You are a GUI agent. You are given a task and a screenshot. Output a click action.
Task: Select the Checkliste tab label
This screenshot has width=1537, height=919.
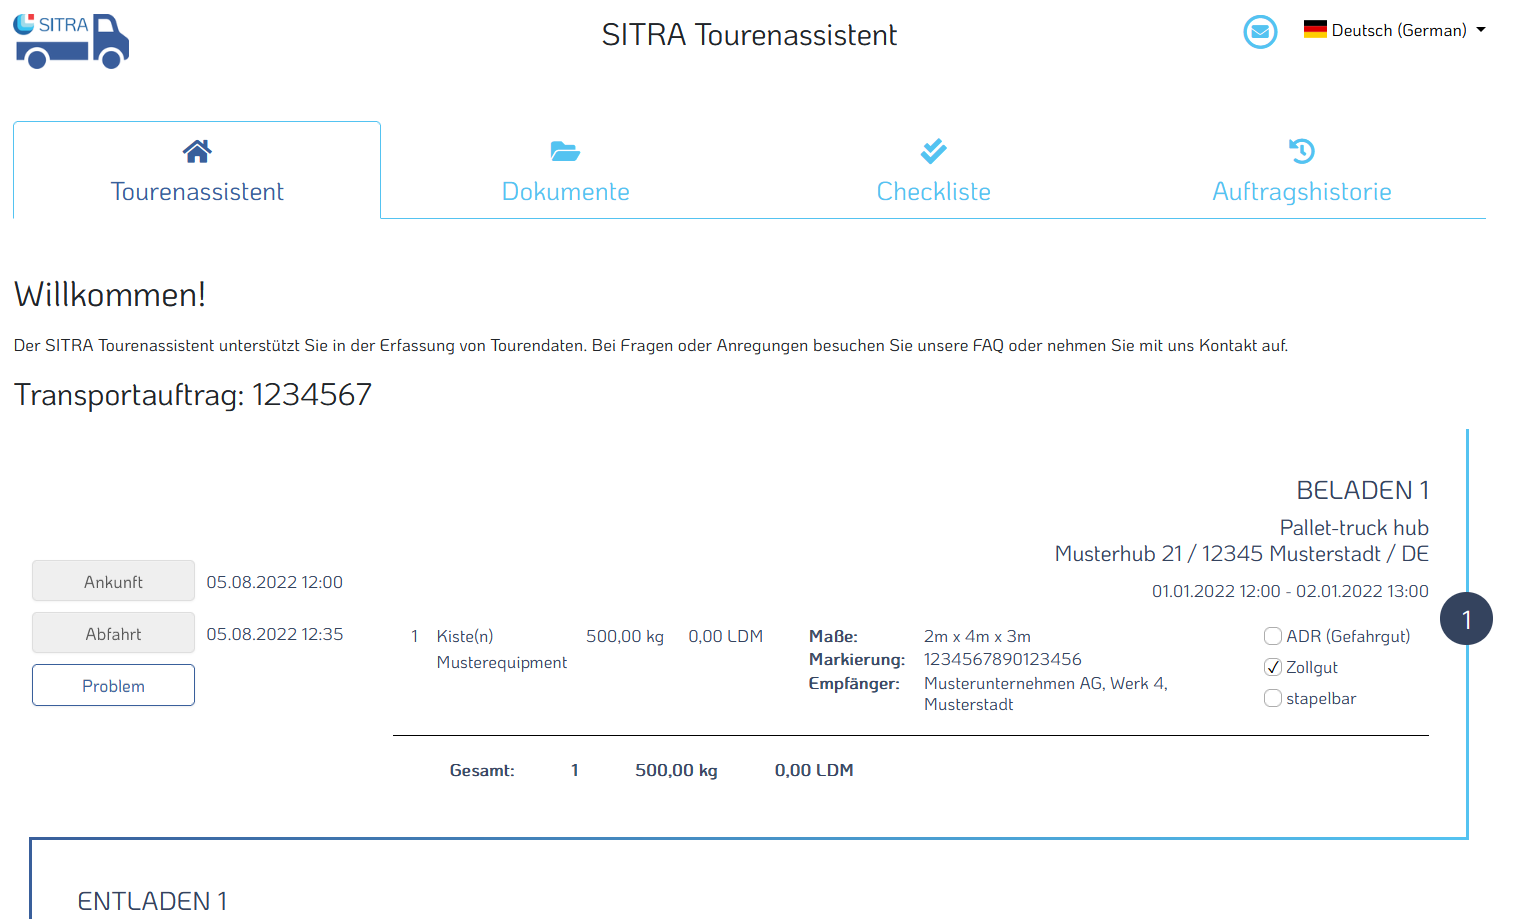[x=933, y=191]
